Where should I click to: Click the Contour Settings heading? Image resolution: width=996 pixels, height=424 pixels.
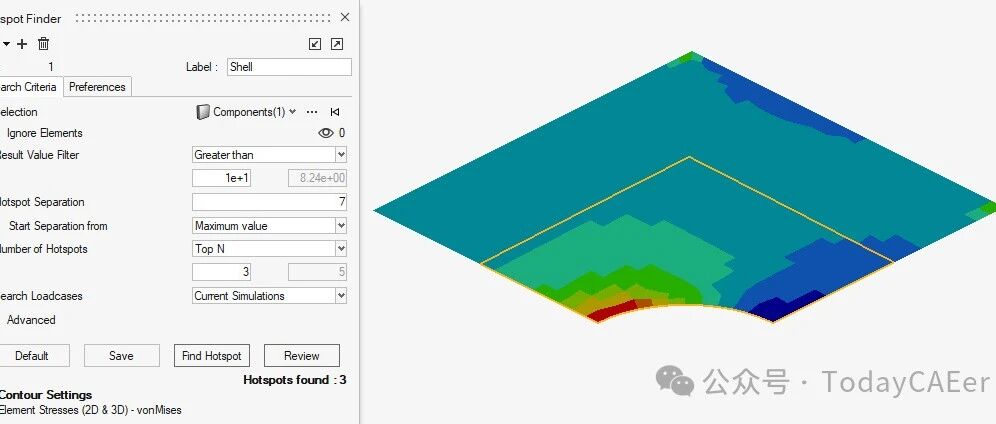click(46, 395)
